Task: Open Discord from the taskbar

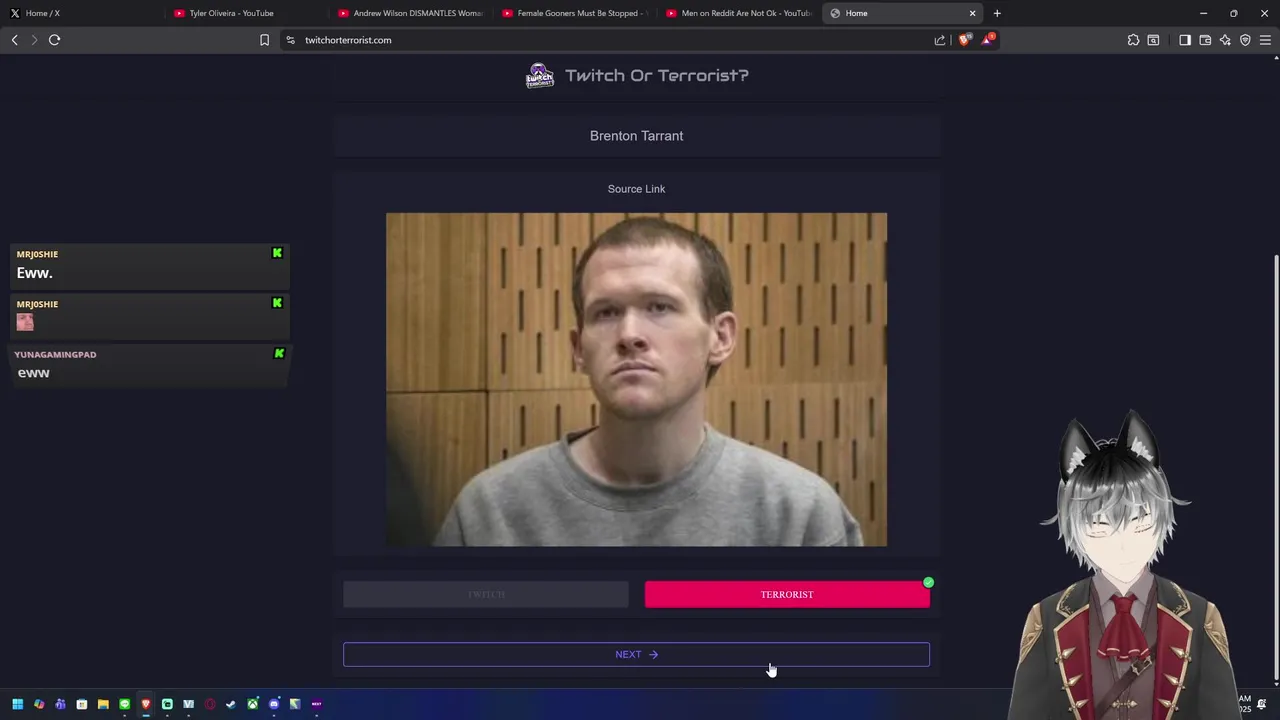Action: [274, 704]
